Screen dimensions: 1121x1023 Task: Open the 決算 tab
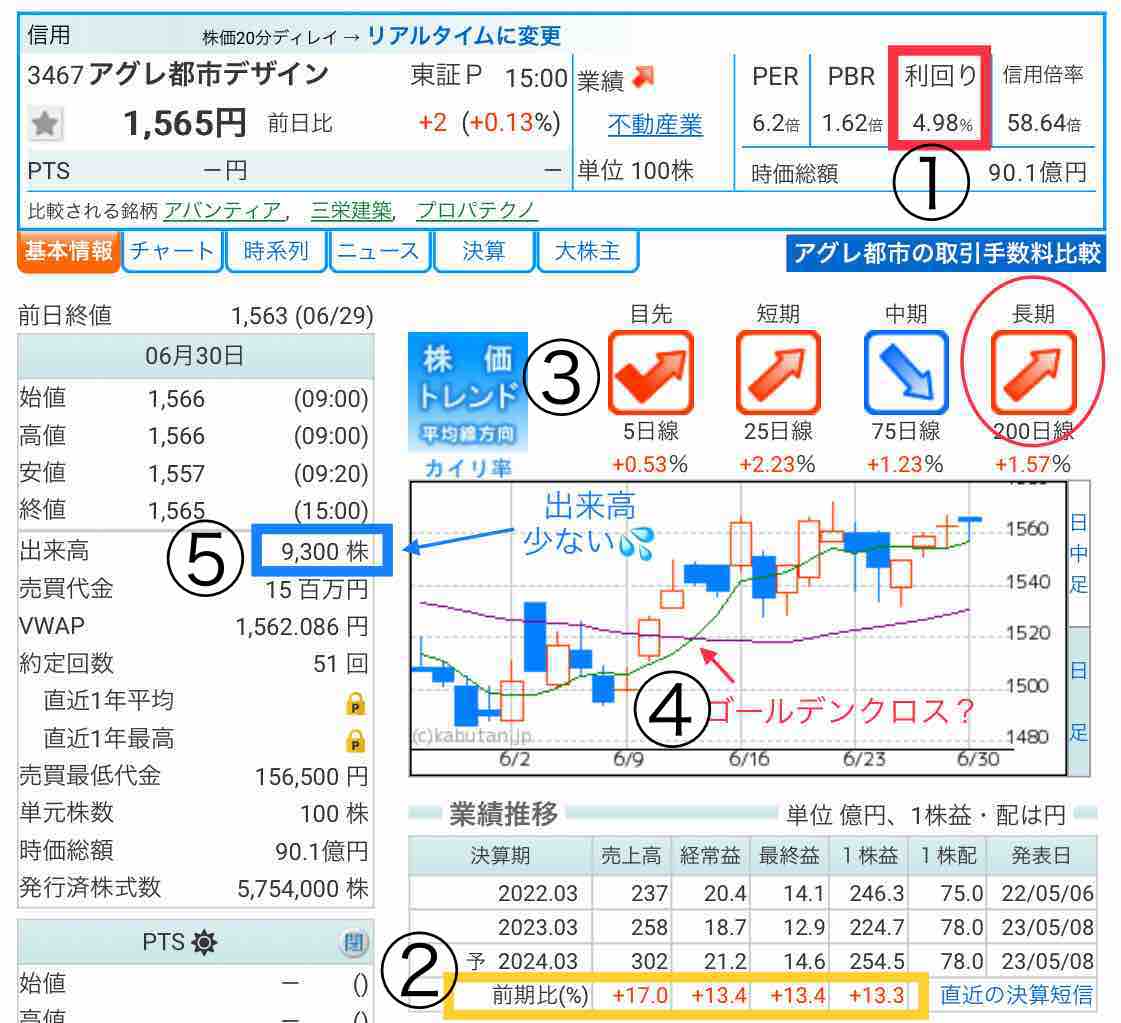(483, 251)
